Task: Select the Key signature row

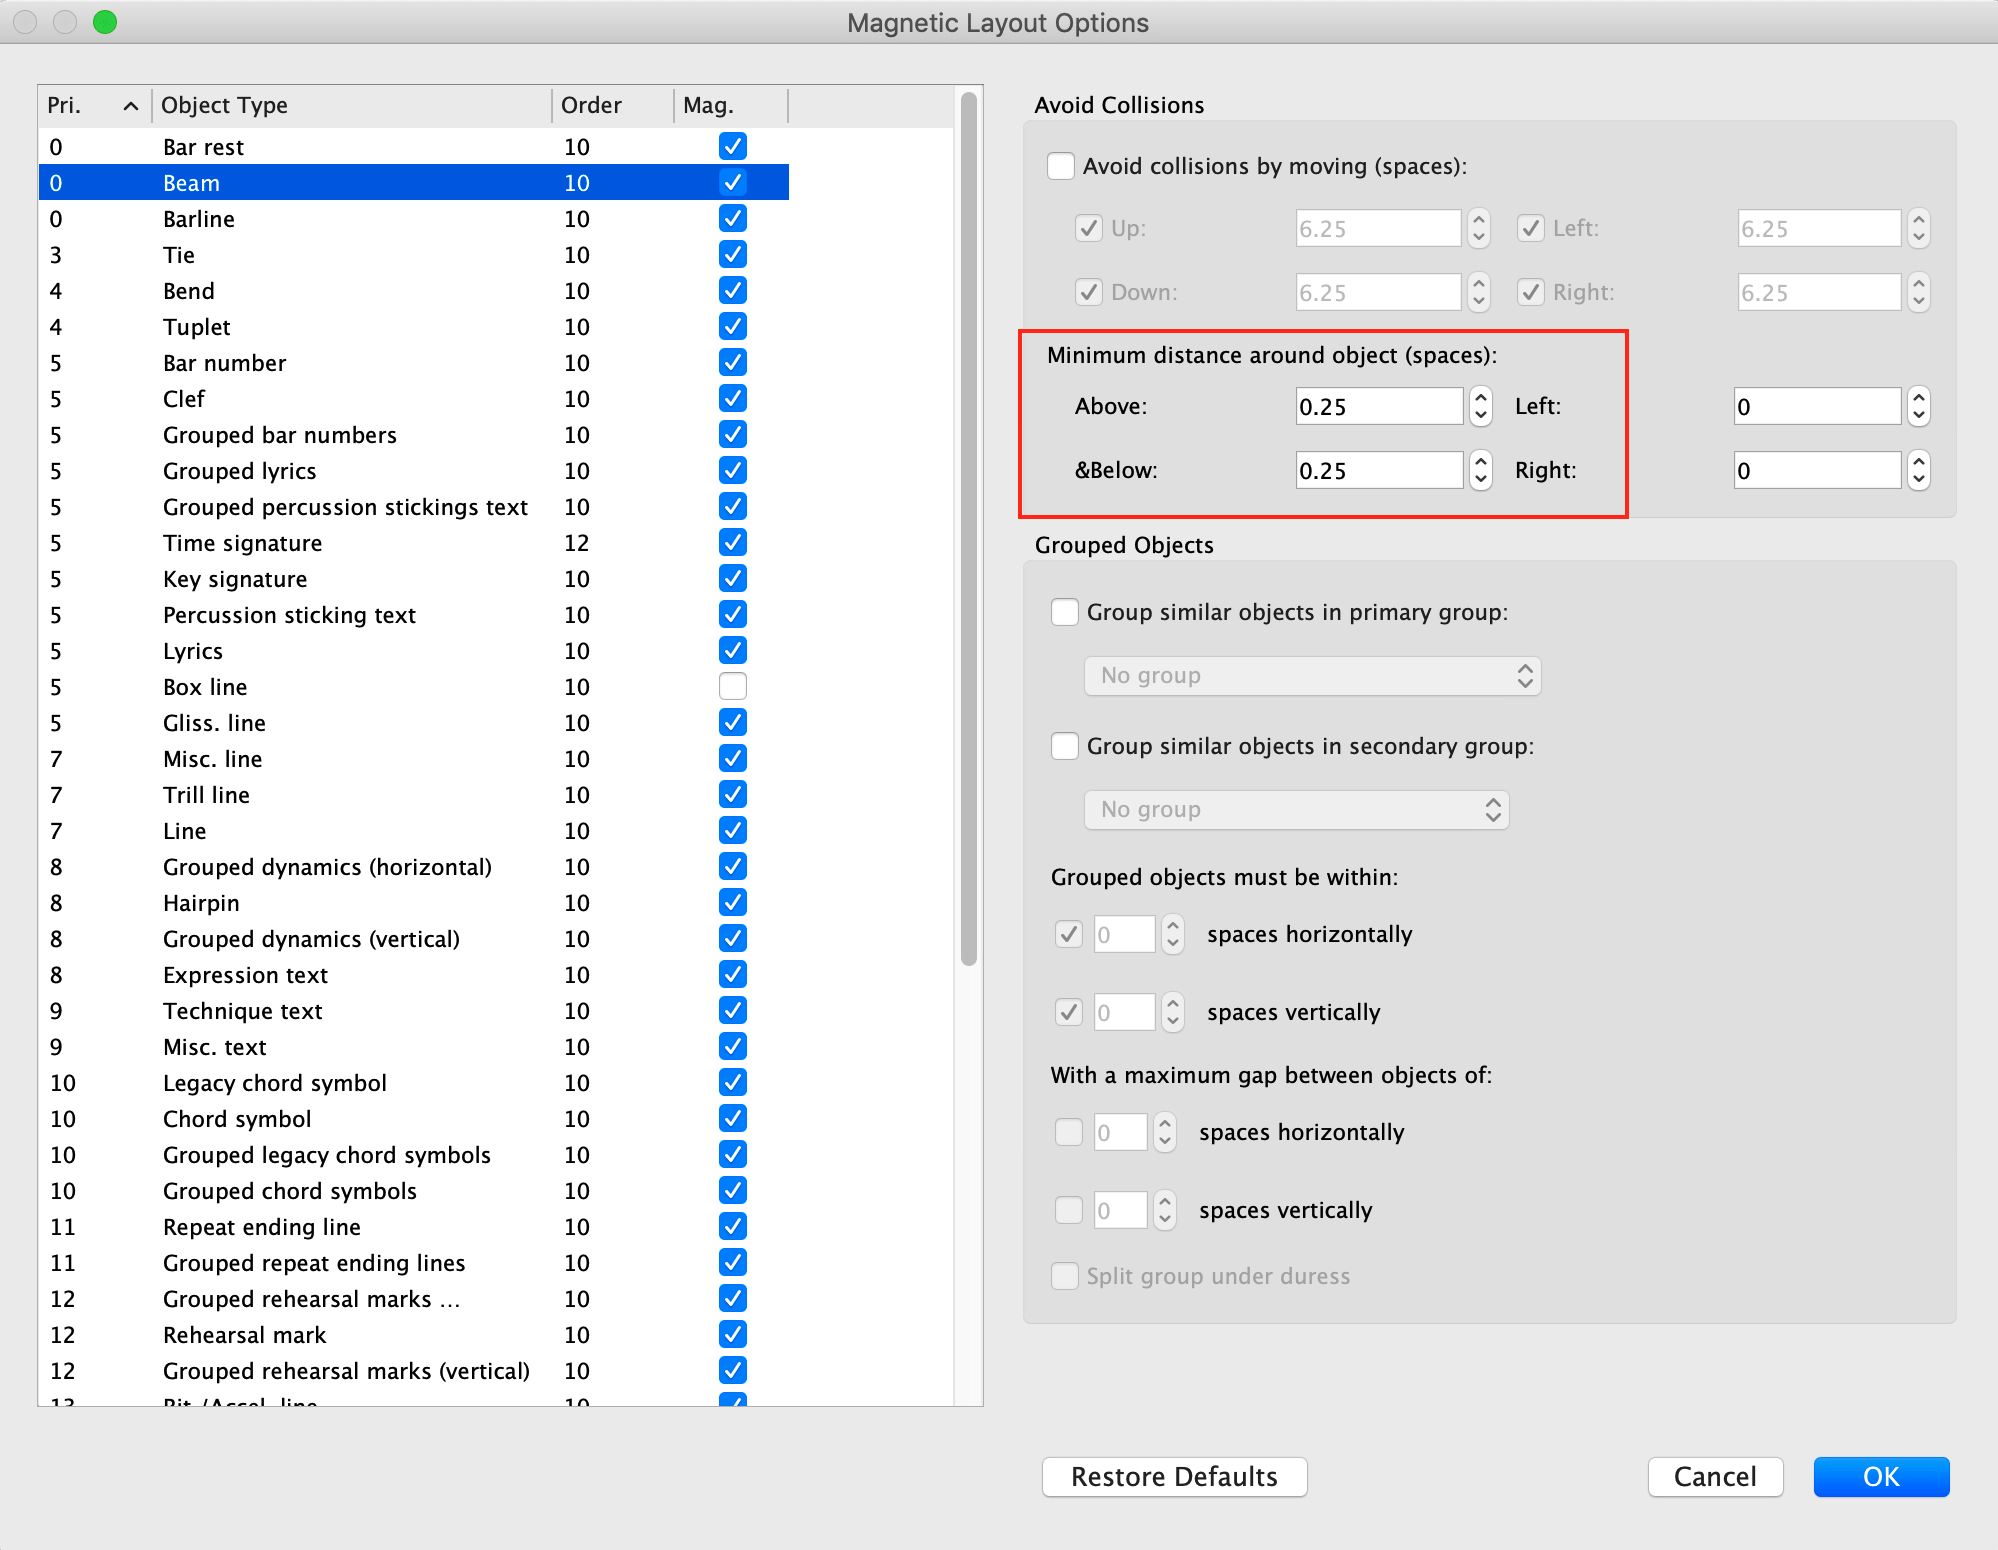Action: click(x=414, y=578)
